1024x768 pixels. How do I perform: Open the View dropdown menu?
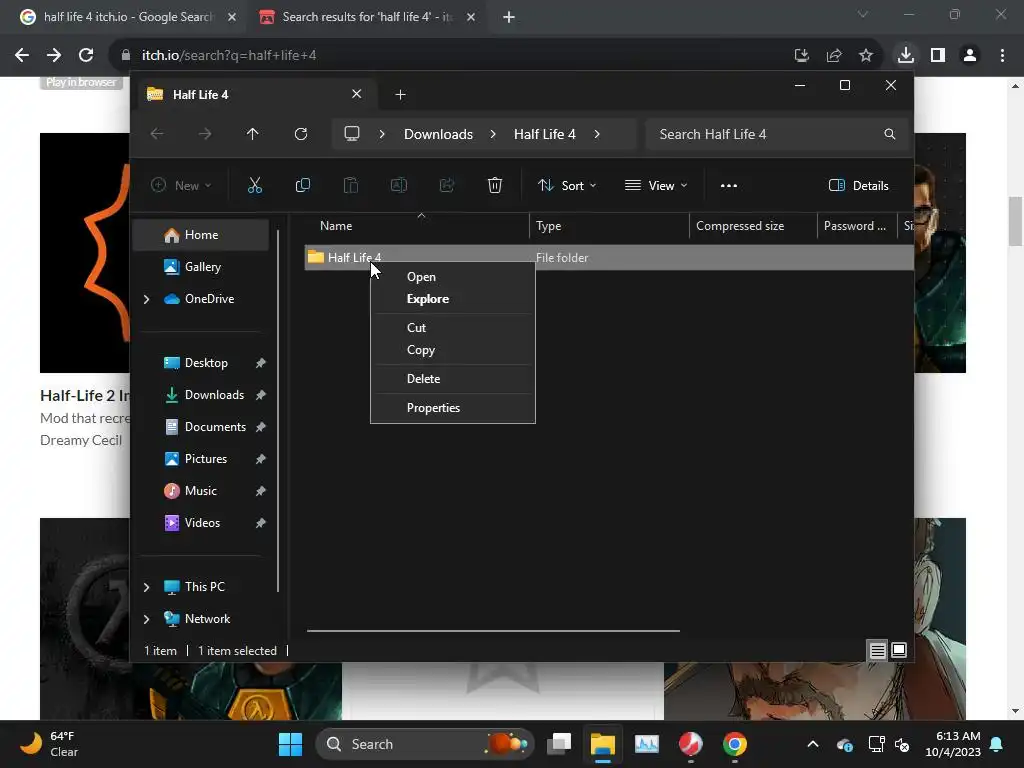click(x=656, y=185)
